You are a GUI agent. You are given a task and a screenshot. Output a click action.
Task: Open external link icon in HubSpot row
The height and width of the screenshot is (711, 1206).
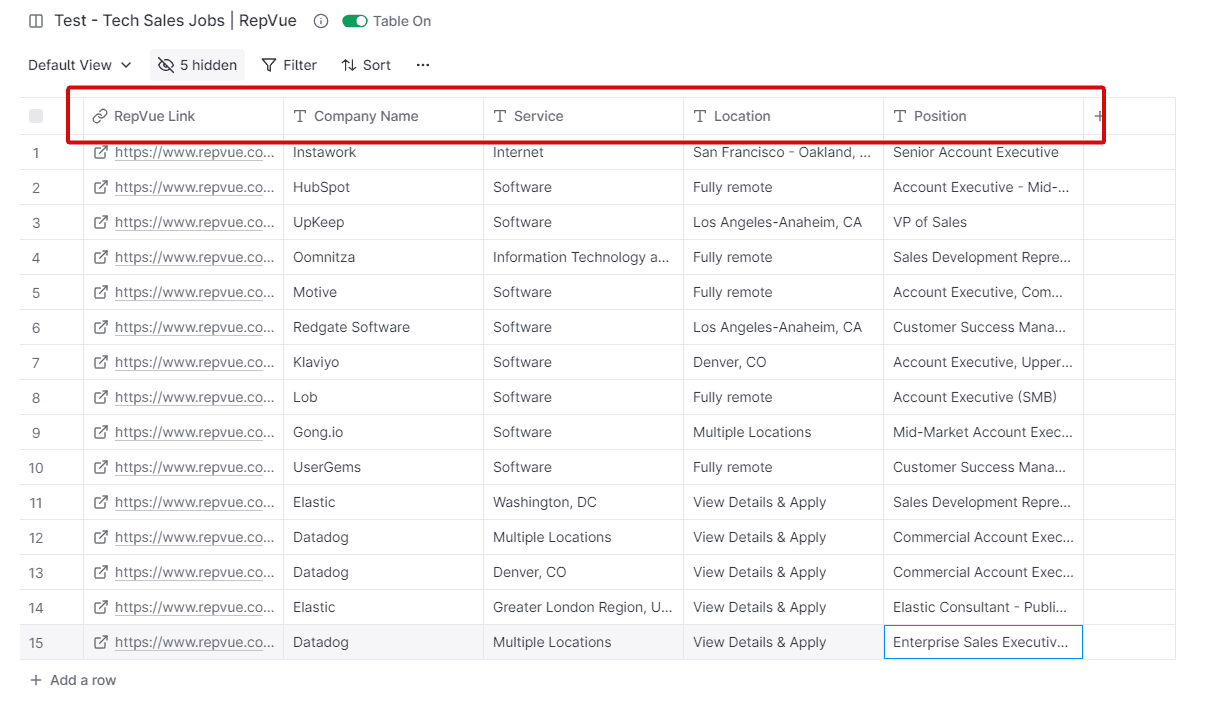tap(101, 187)
